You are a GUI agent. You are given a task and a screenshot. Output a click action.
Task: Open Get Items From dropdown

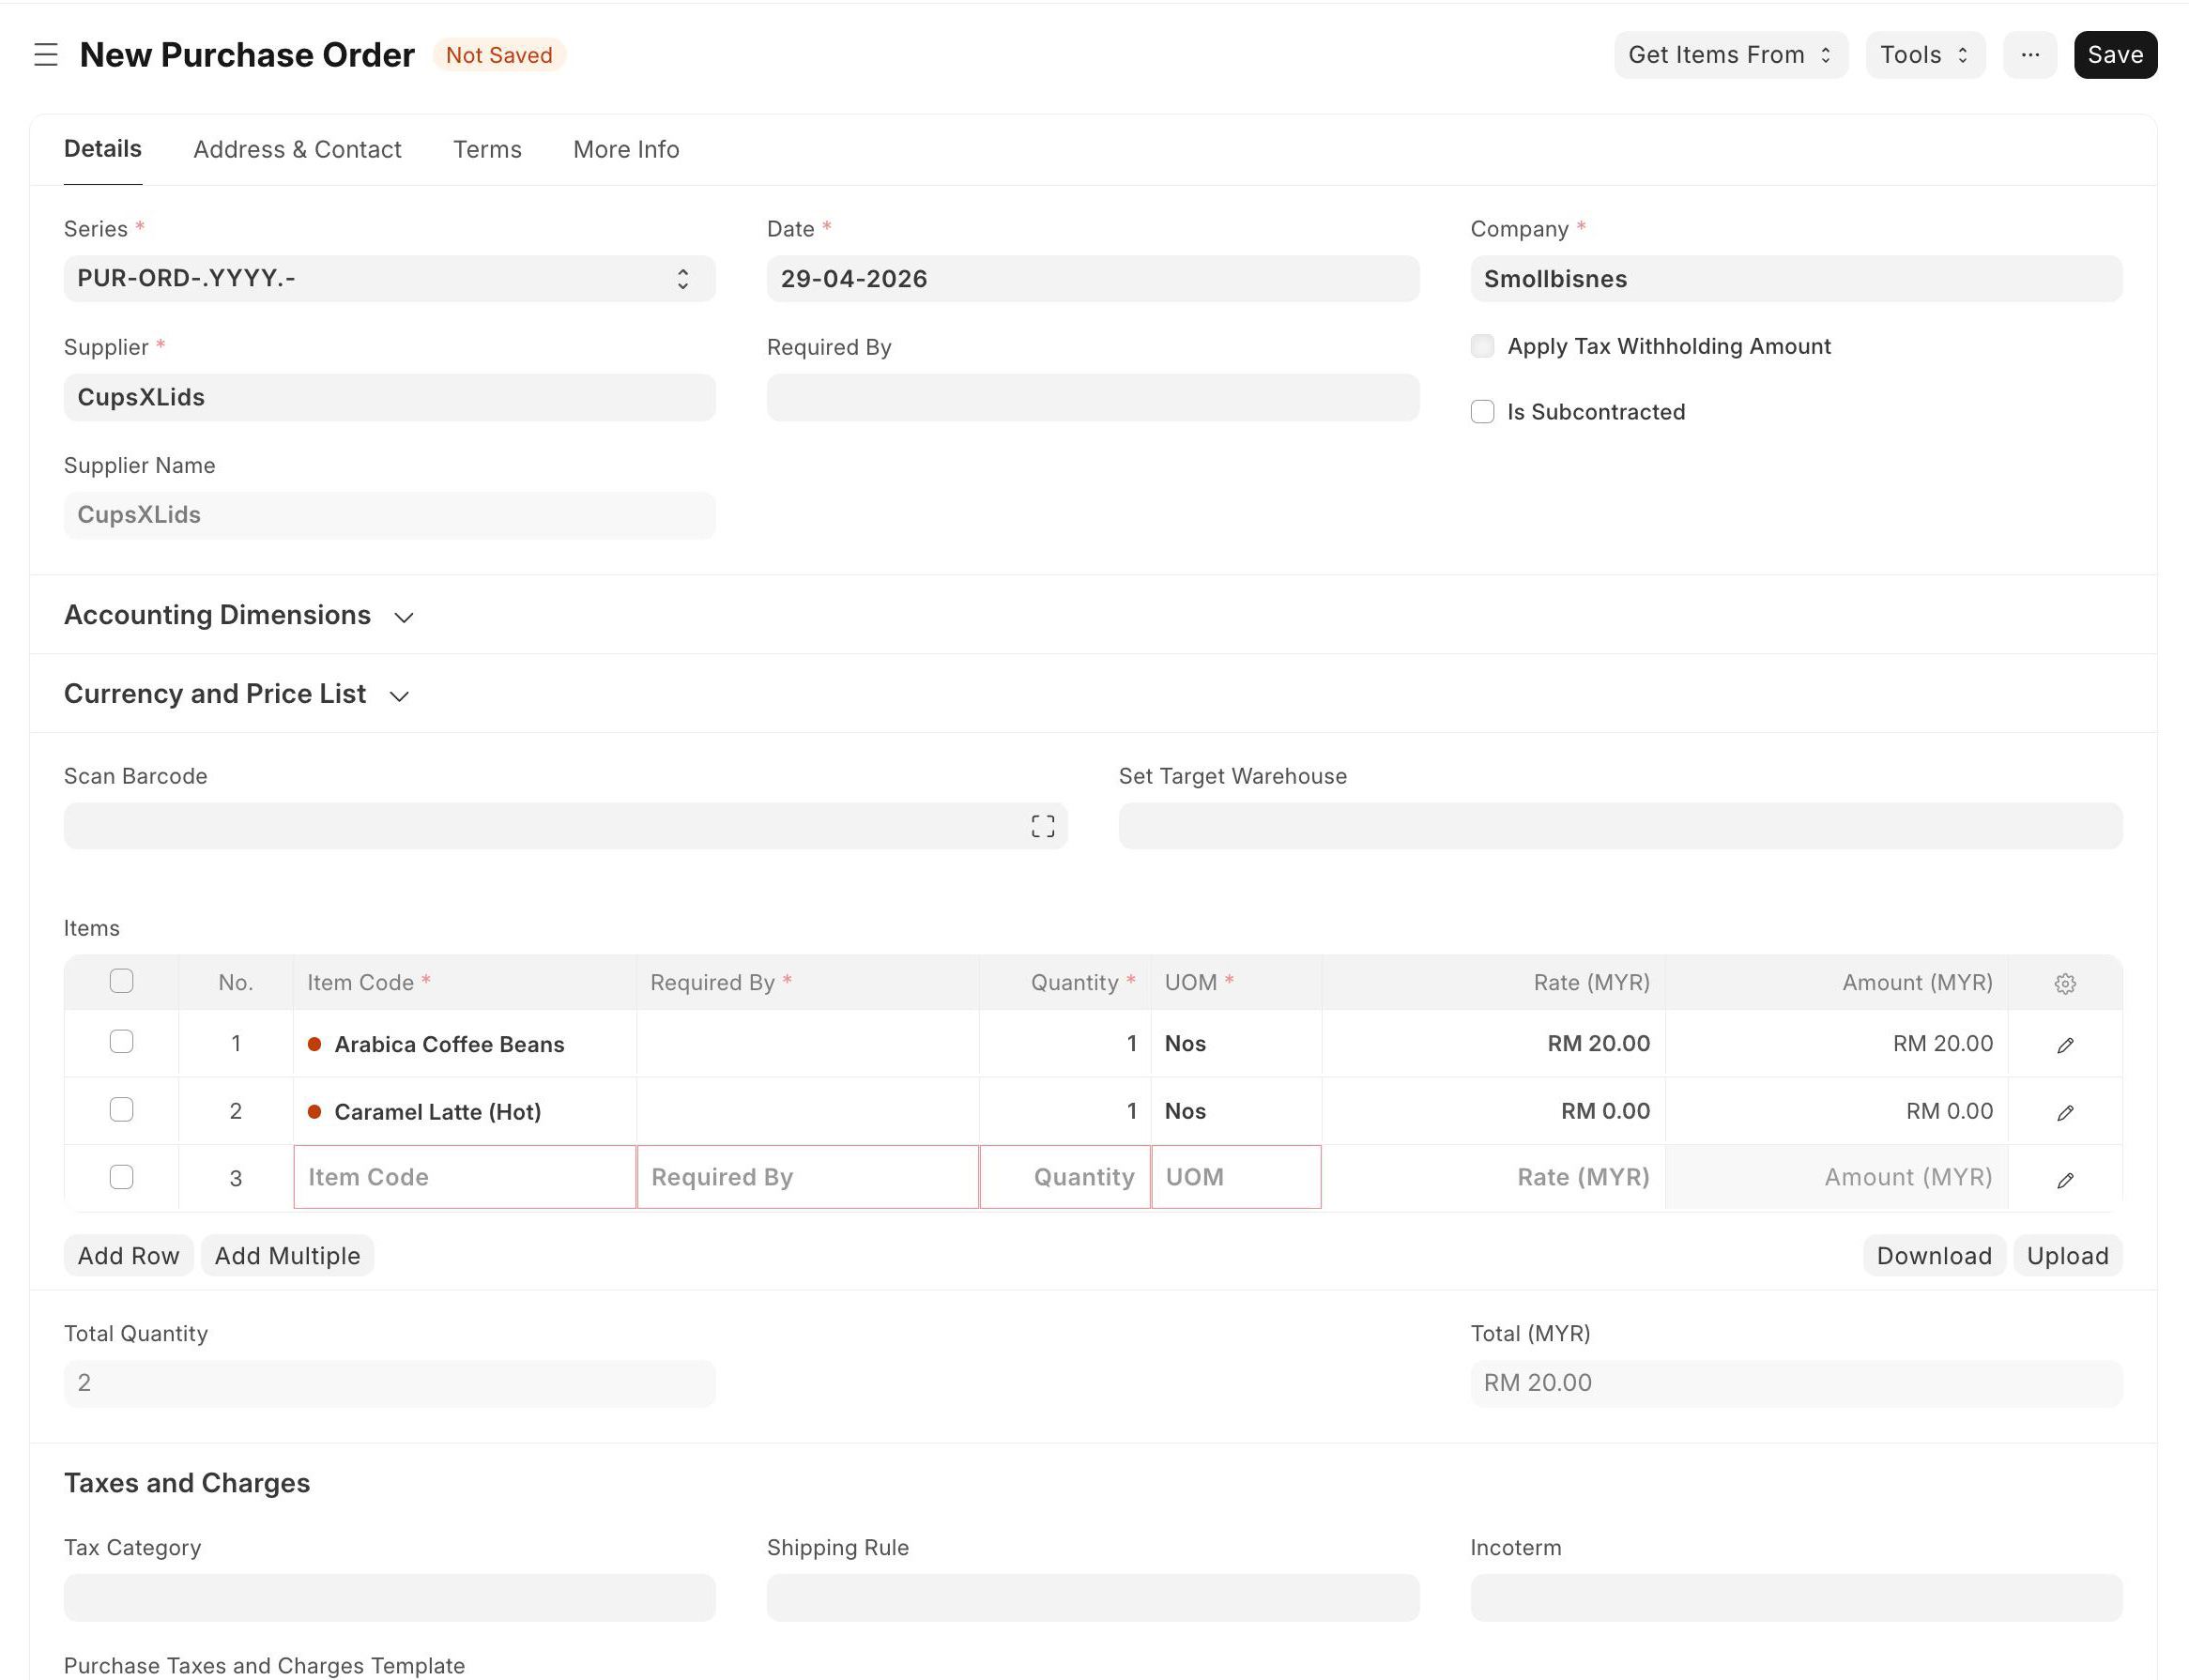coord(1729,55)
